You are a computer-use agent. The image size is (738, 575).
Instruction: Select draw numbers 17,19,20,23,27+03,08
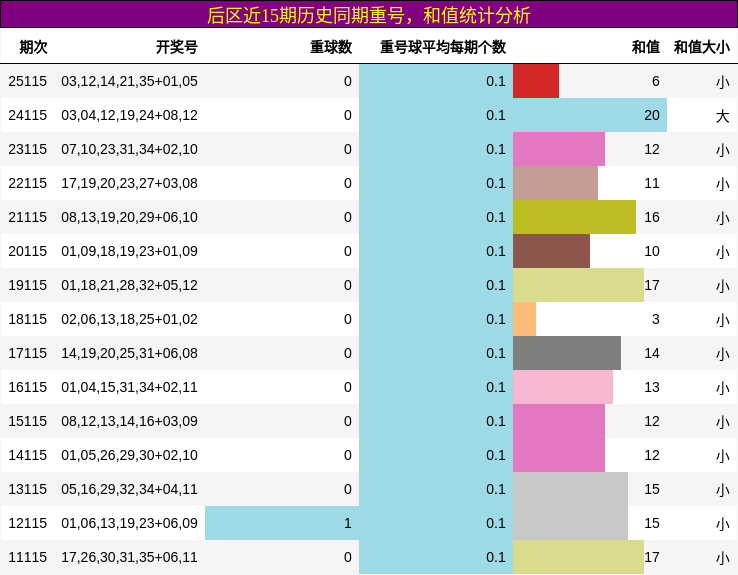[129, 183]
